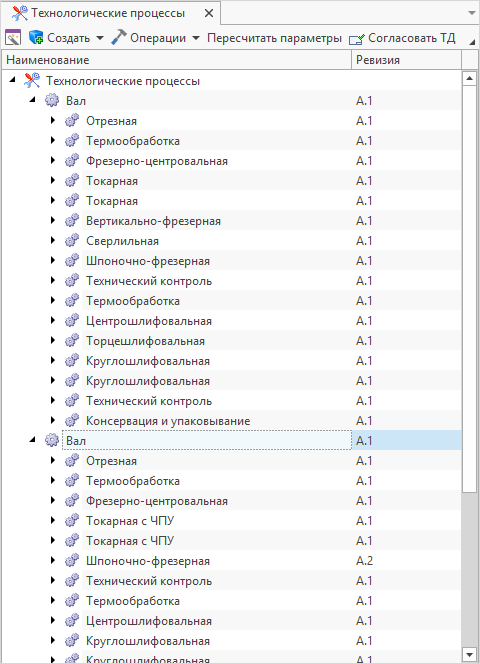Expand Фрезерно-центровальная under highlighted Вал
Viewport: 480px width, 664px height.
53,500
